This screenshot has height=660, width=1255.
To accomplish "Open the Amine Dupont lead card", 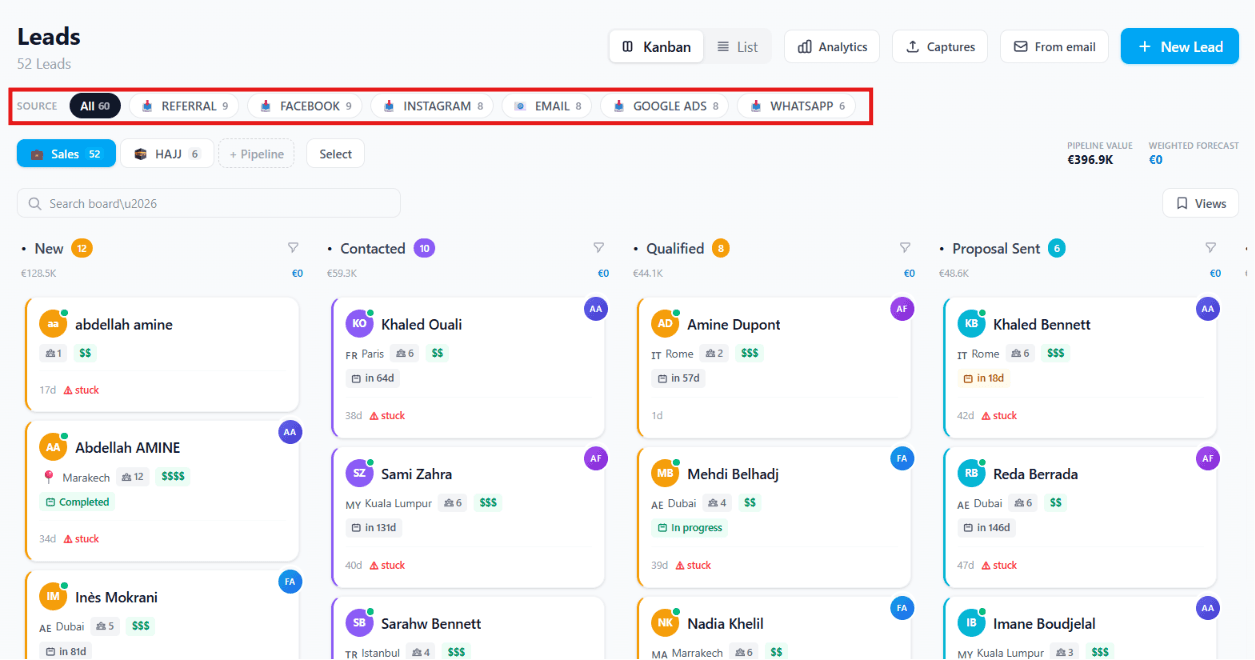I will point(774,367).
